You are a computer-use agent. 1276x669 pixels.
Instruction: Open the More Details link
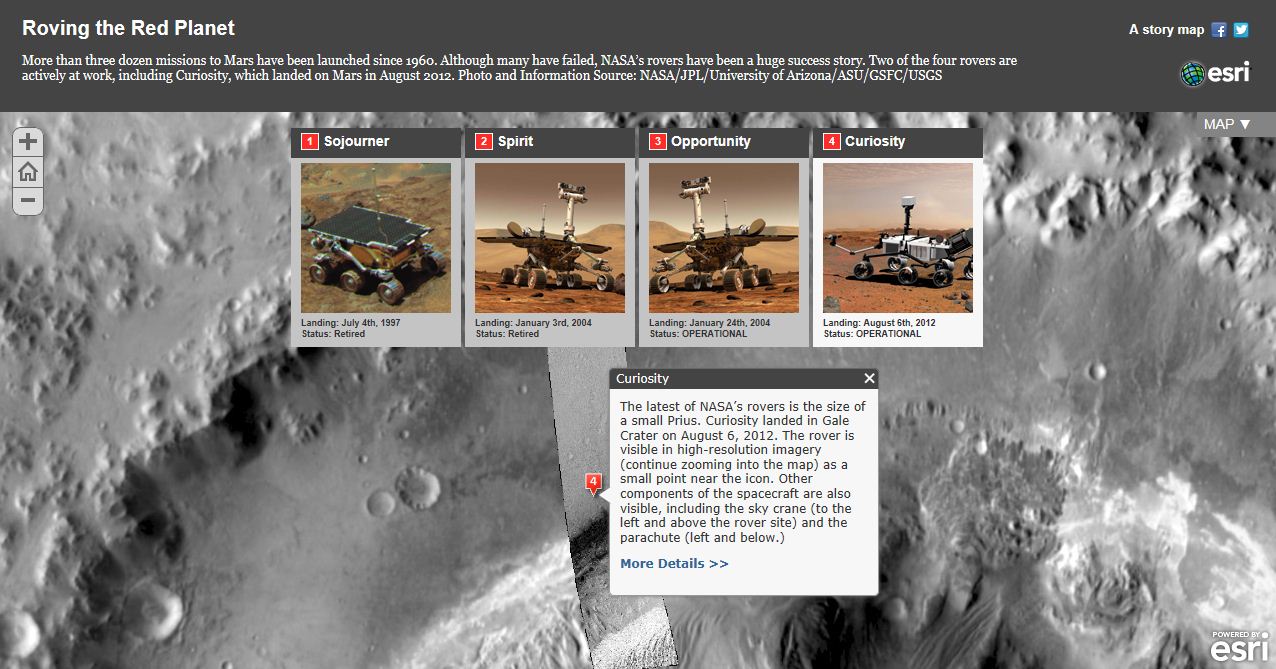pyautogui.click(x=674, y=564)
